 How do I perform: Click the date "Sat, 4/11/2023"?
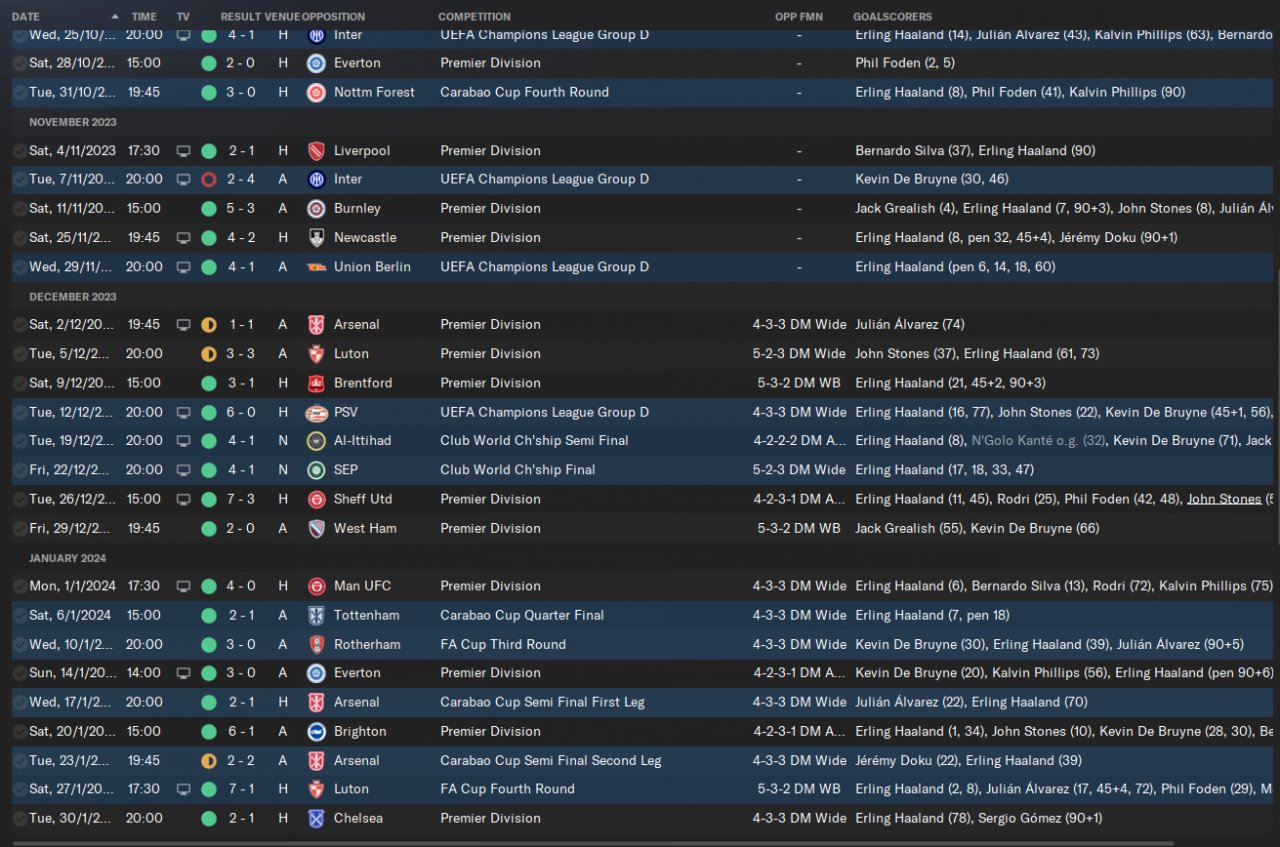(72, 151)
